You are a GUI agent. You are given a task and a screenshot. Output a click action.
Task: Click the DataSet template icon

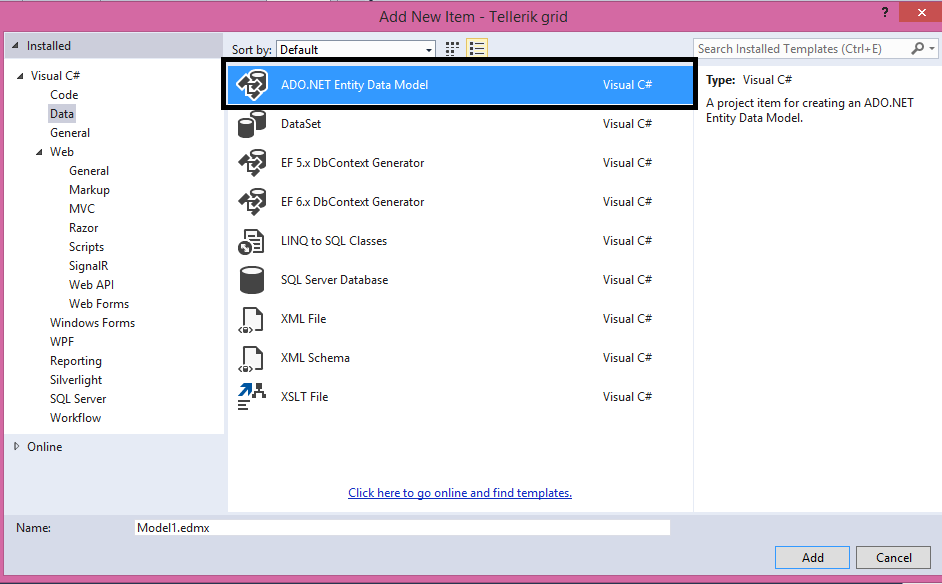pos(252,124)
